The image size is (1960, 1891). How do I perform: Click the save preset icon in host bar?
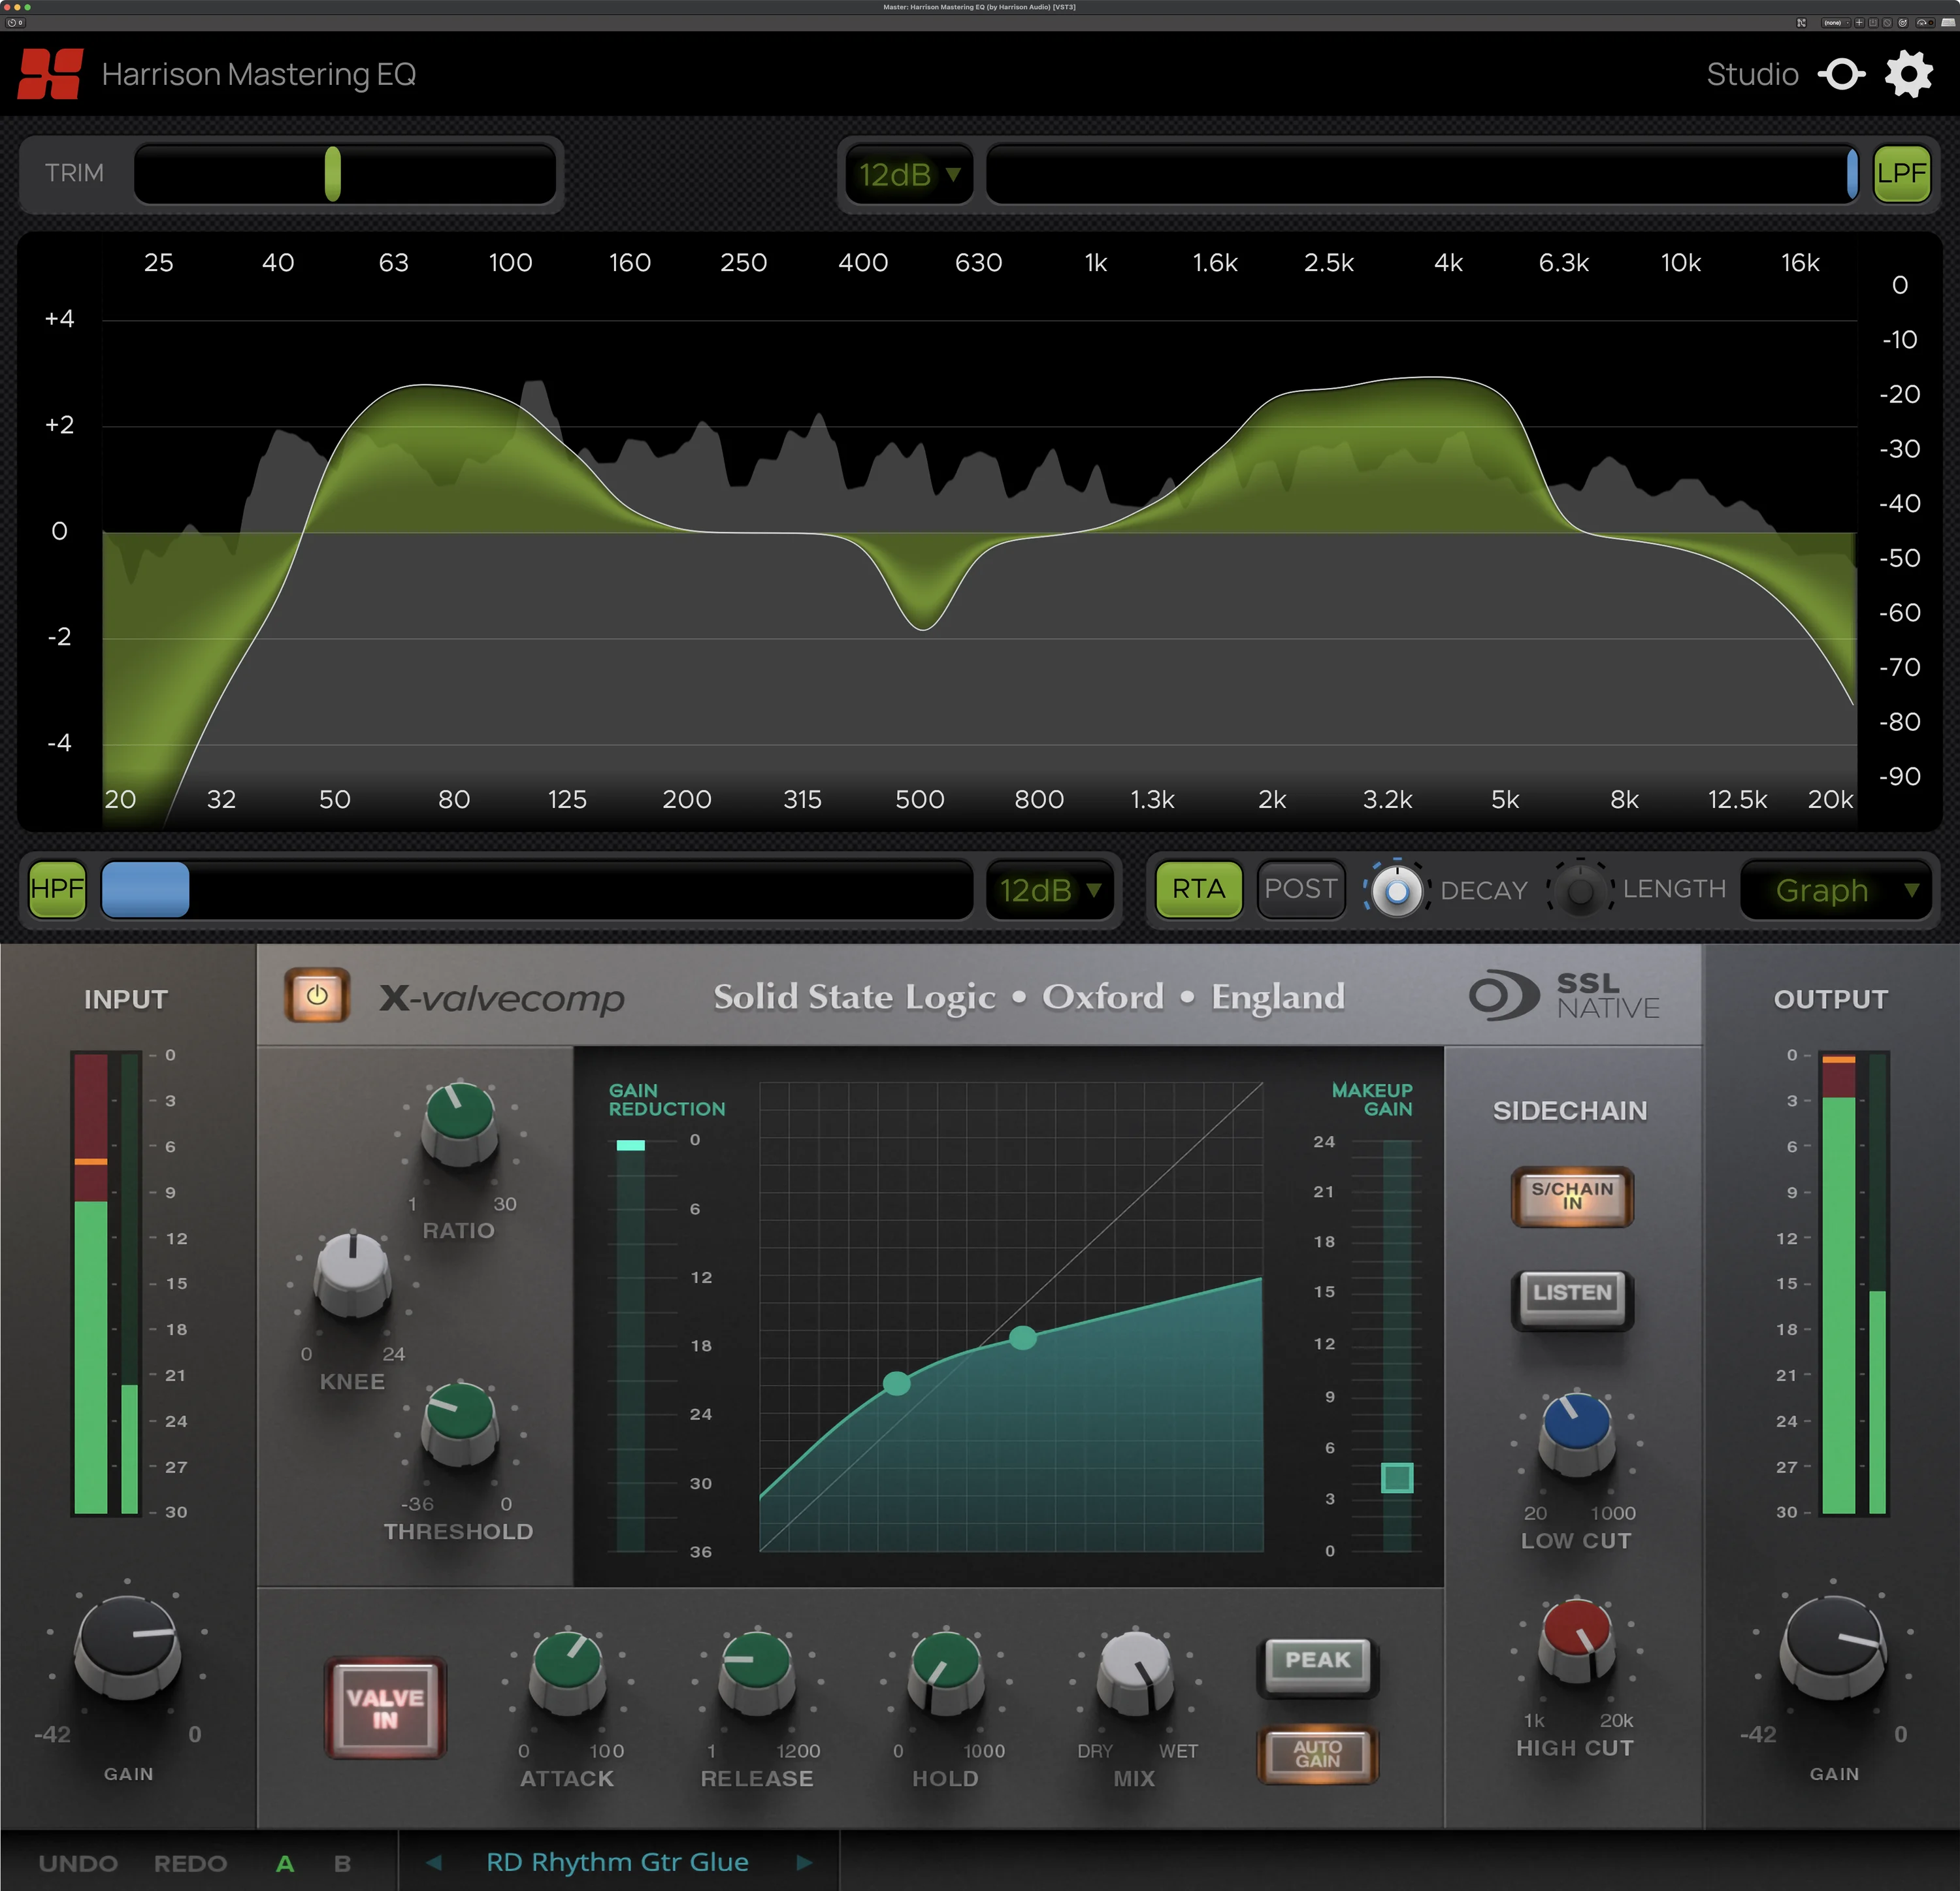tap(1873, 23)
